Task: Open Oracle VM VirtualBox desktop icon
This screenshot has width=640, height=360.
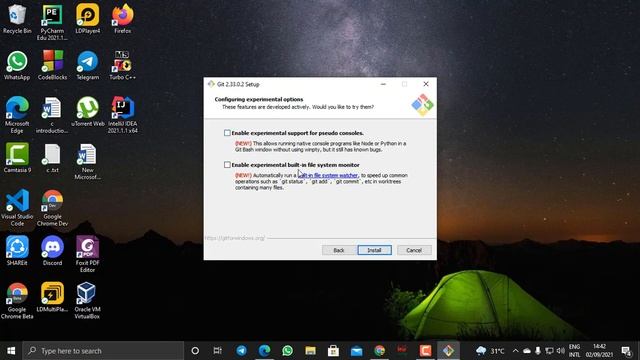Action: (87, 301)
